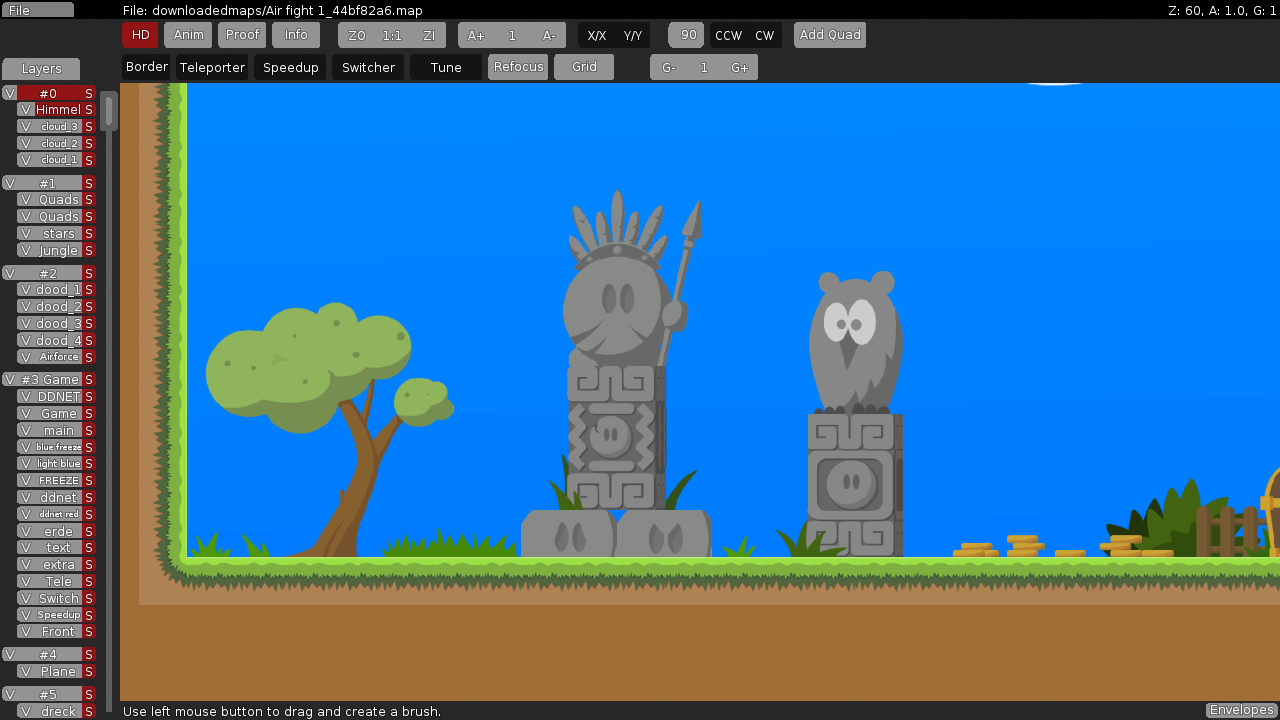1280x720 pixels.
Task: Switch to the Layers tab
Action: (x=41, y=69)
